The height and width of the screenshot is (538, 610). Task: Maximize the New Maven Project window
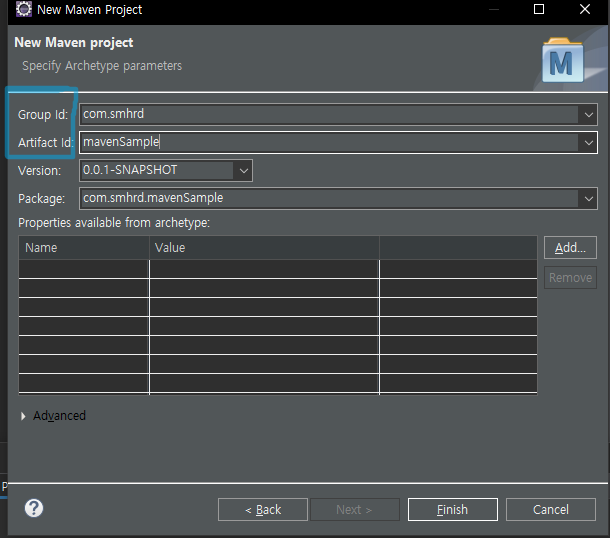coord(539,9)
